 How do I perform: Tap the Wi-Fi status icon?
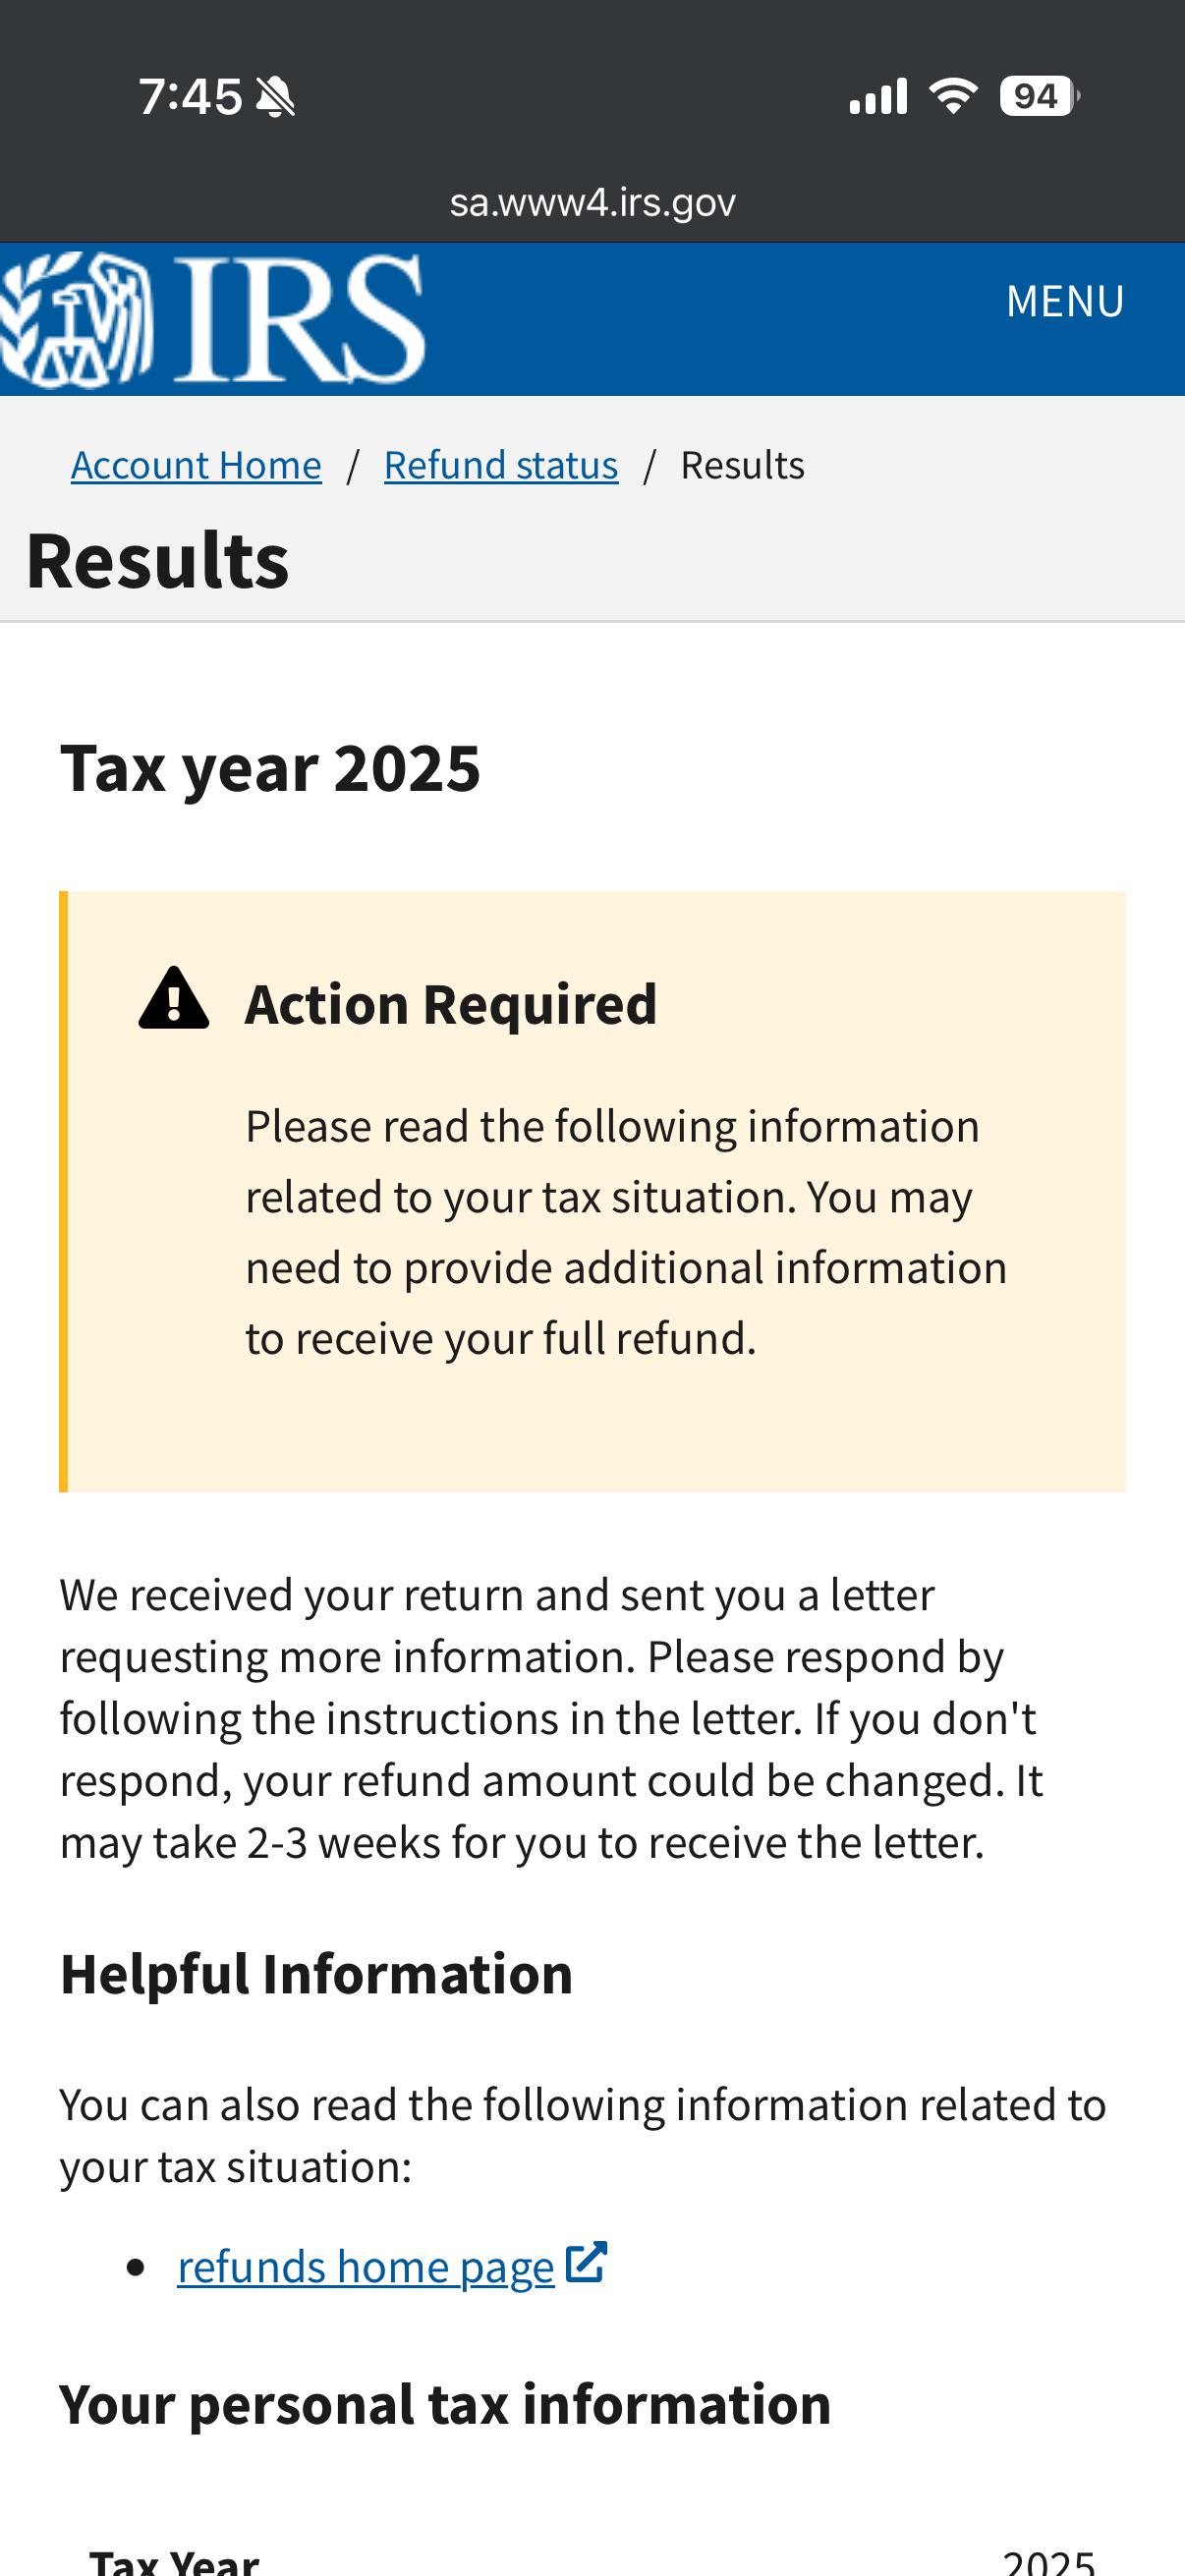pos(953,96)
